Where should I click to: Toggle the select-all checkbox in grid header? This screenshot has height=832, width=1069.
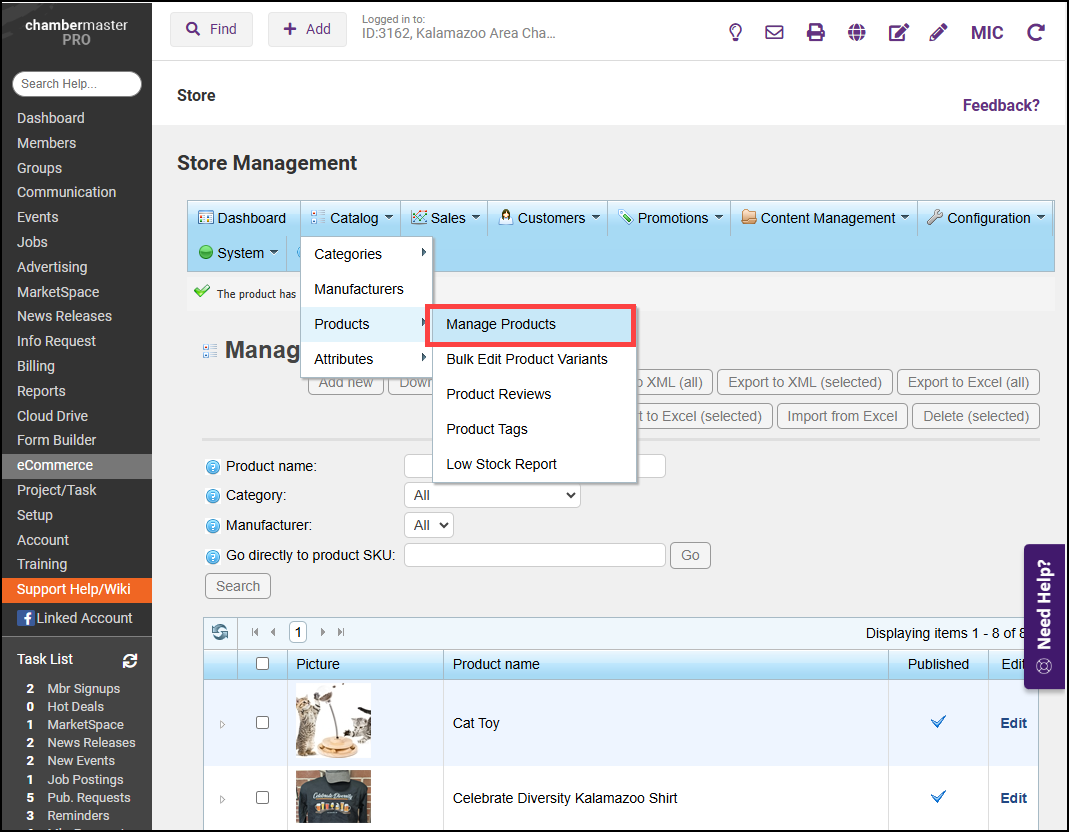point(262,663)
